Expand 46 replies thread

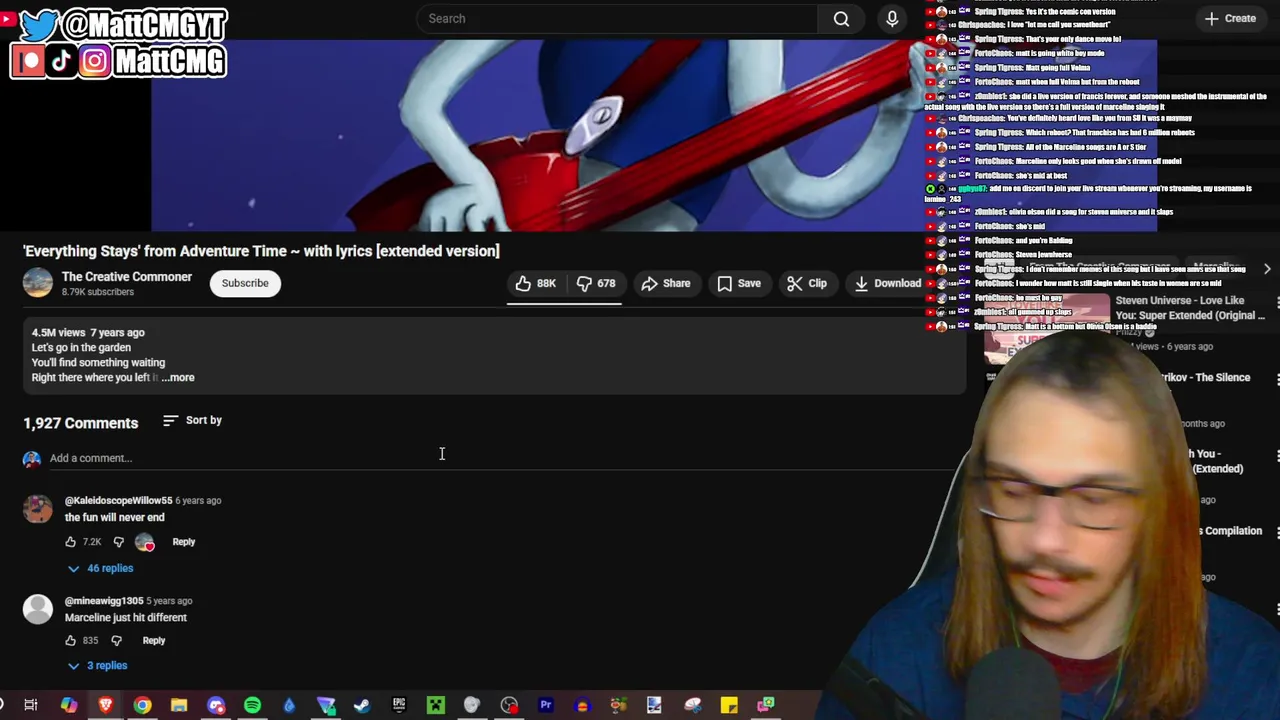click(x=100, y=568)
